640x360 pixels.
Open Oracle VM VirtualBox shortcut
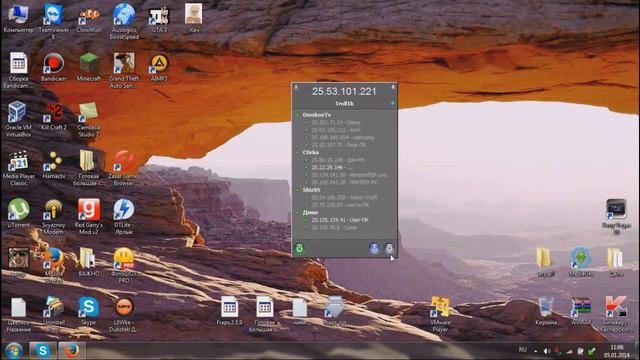click(x=18, y=119)
